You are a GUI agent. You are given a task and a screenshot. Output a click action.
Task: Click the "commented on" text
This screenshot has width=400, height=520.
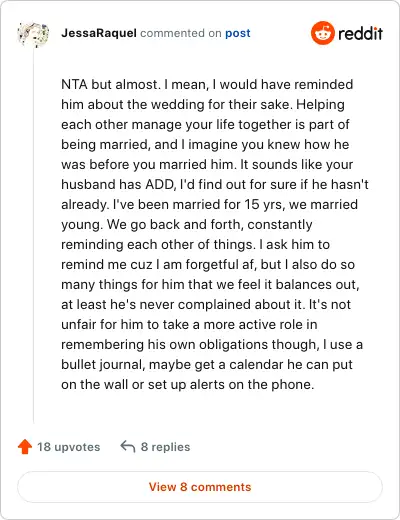[x=181, y=33]
